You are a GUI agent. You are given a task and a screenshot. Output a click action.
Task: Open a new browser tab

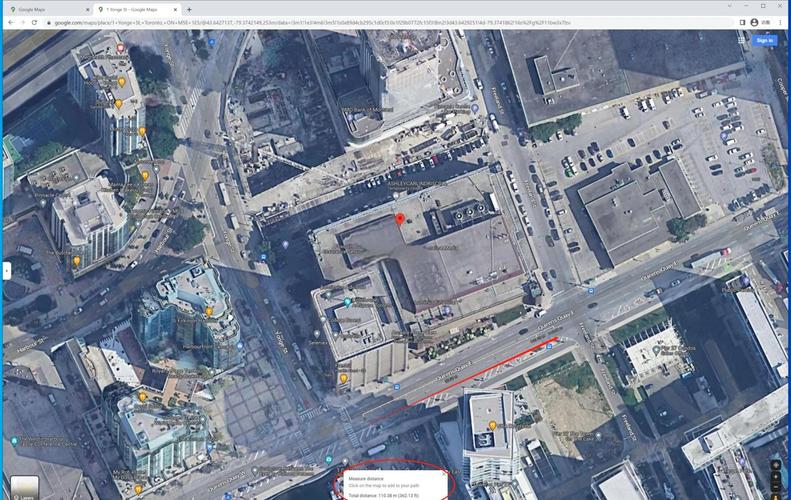tap(190, 9)
